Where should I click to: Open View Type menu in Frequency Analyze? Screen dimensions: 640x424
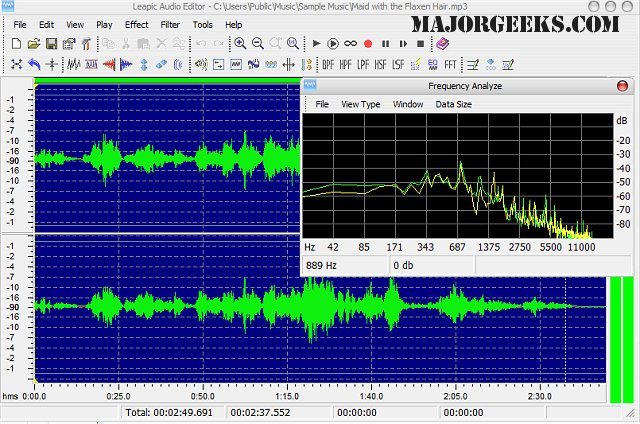coord(360,104)
